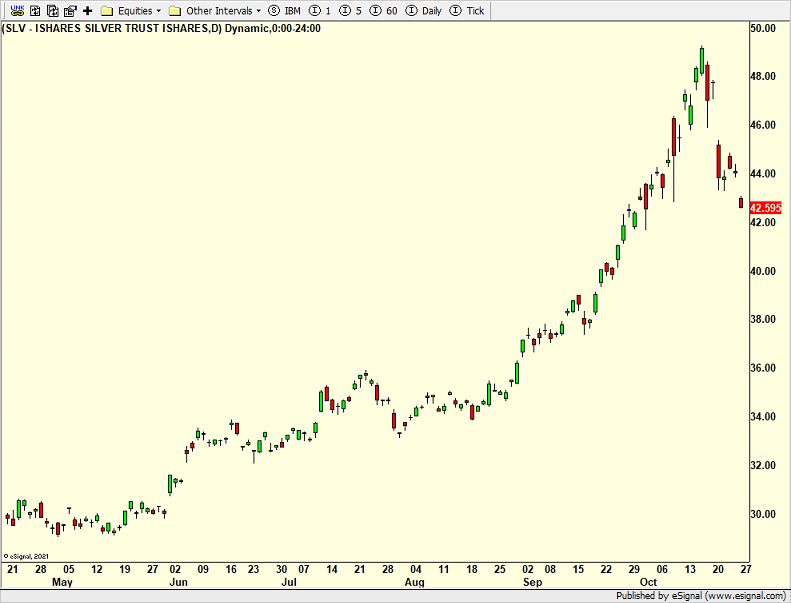Change chart to Tick interval
This screenshot has width=791, height=603.
pyautogui.click(x=468, y=10)
